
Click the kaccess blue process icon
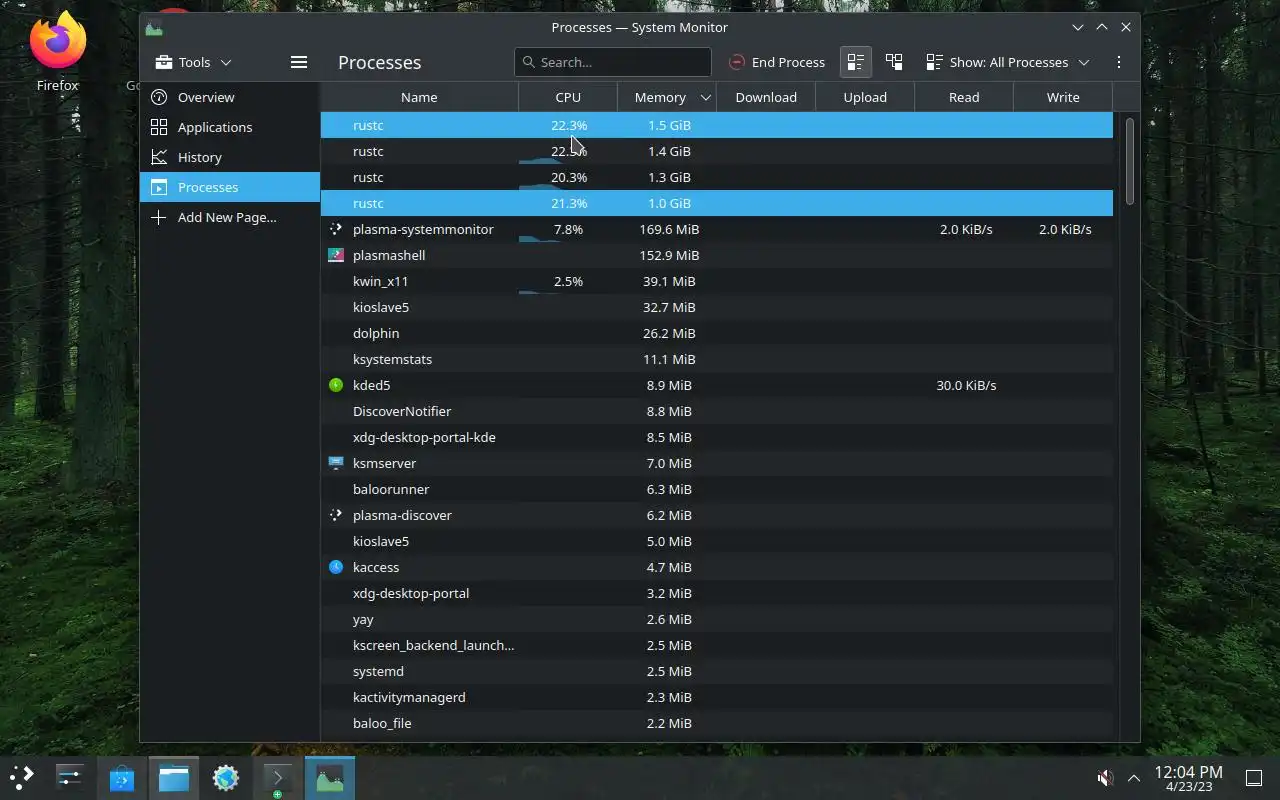pyautogui.click(x=336, y=567)
